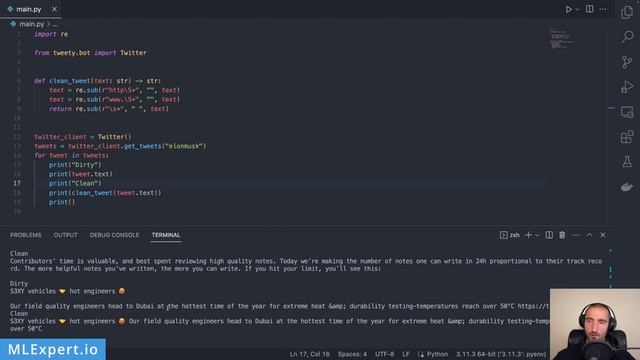Maximize the panel with chevron up
640x360 pixels.
coord(589,235)
